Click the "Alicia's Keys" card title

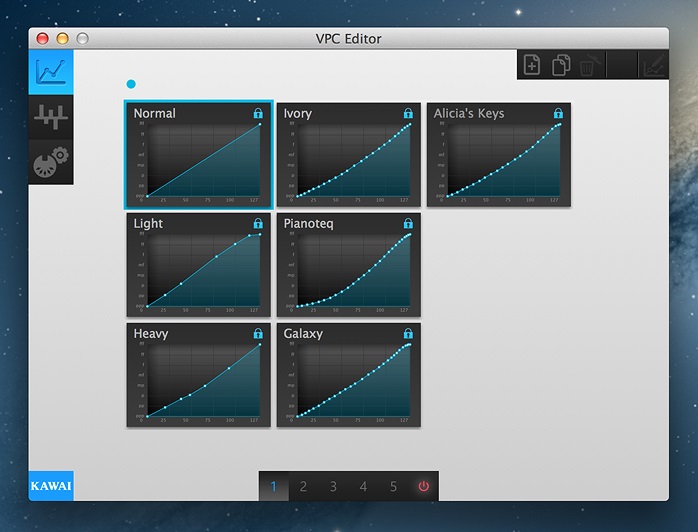pos(469,114)
